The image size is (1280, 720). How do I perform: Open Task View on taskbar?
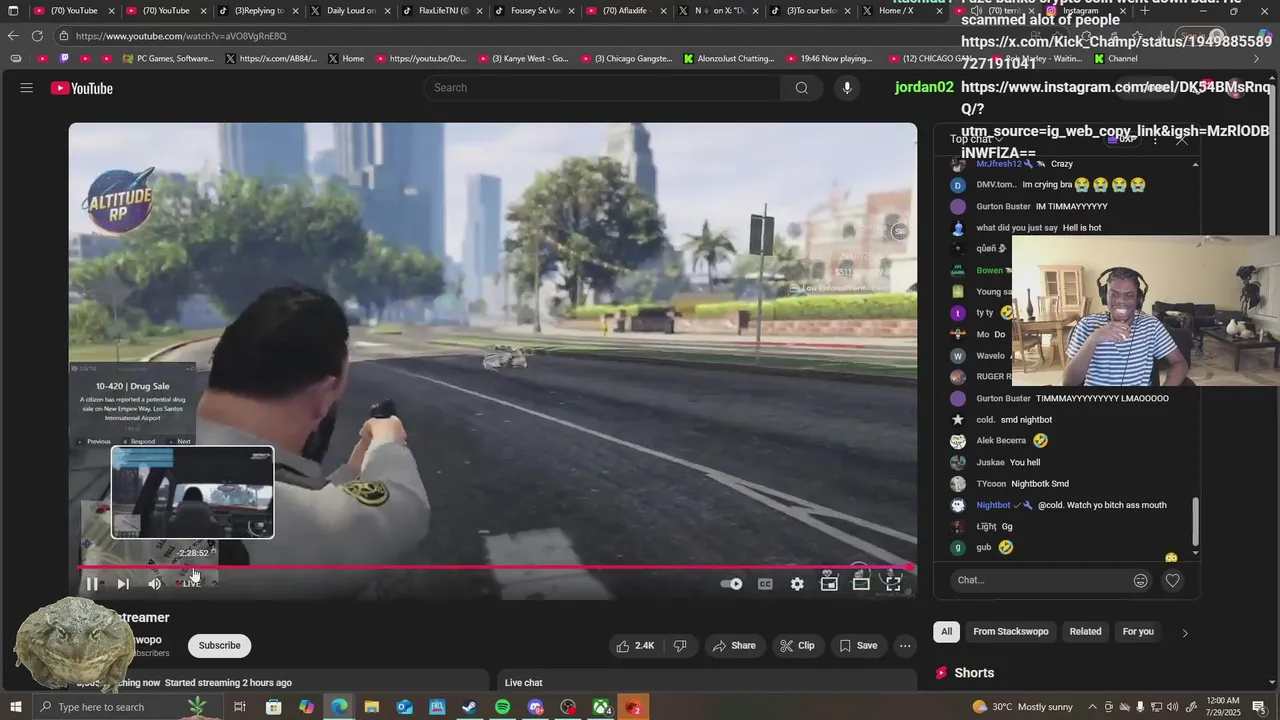coord(240,707)
